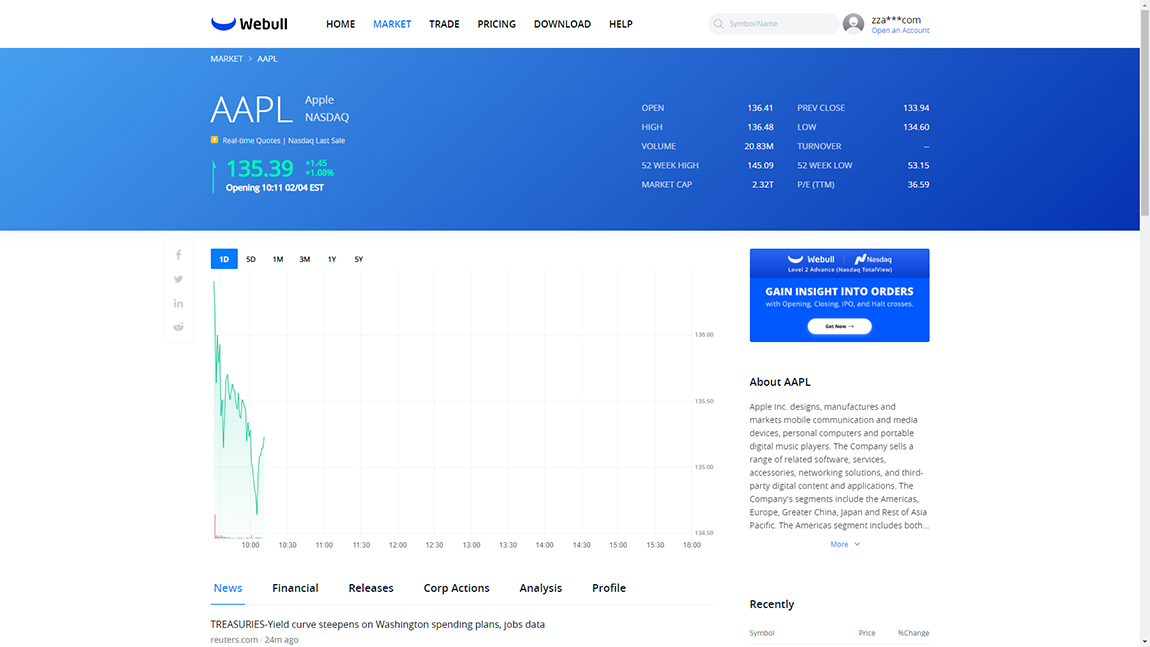Share on LinkedIn icon
The width and height of the screenshot is (1150, 647).
pos(178,303)
